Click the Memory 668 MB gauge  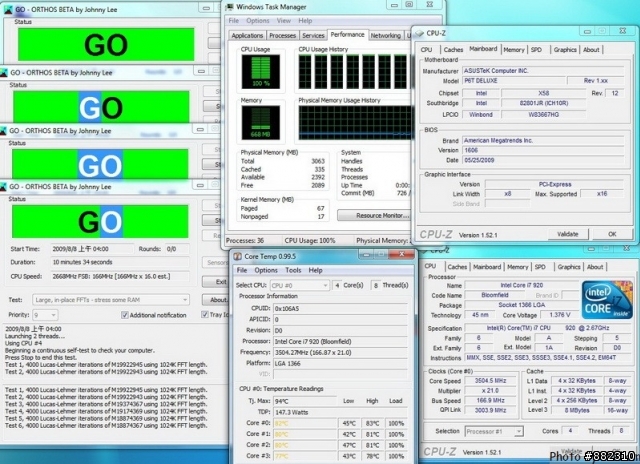pyautogui.click(x=260, y=122)
